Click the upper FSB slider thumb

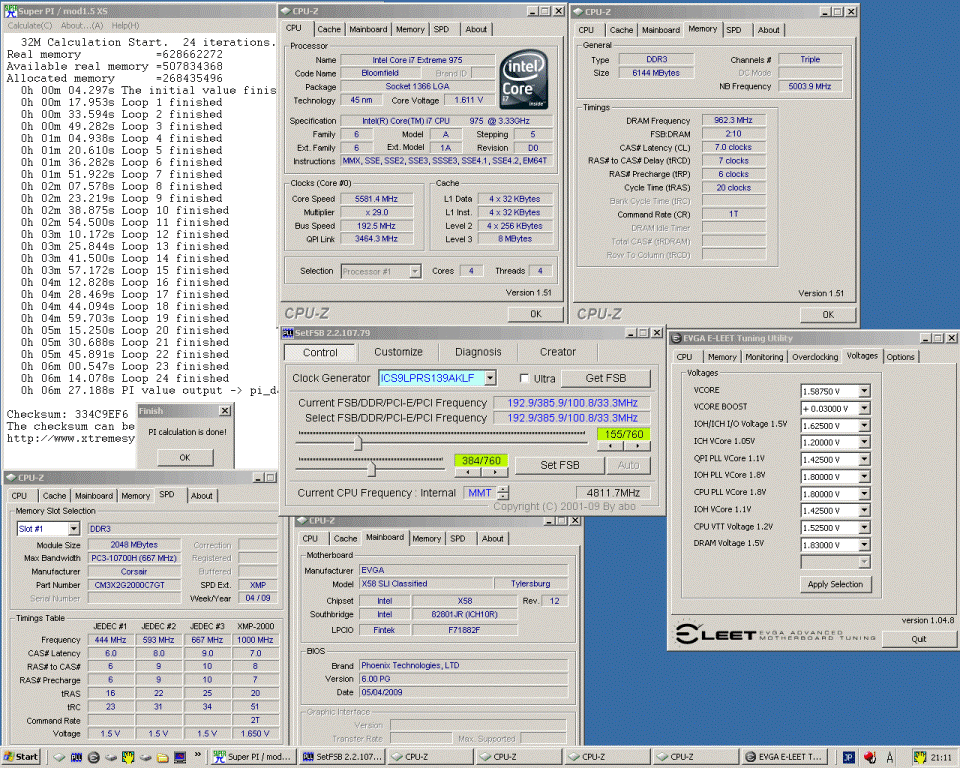358,443
